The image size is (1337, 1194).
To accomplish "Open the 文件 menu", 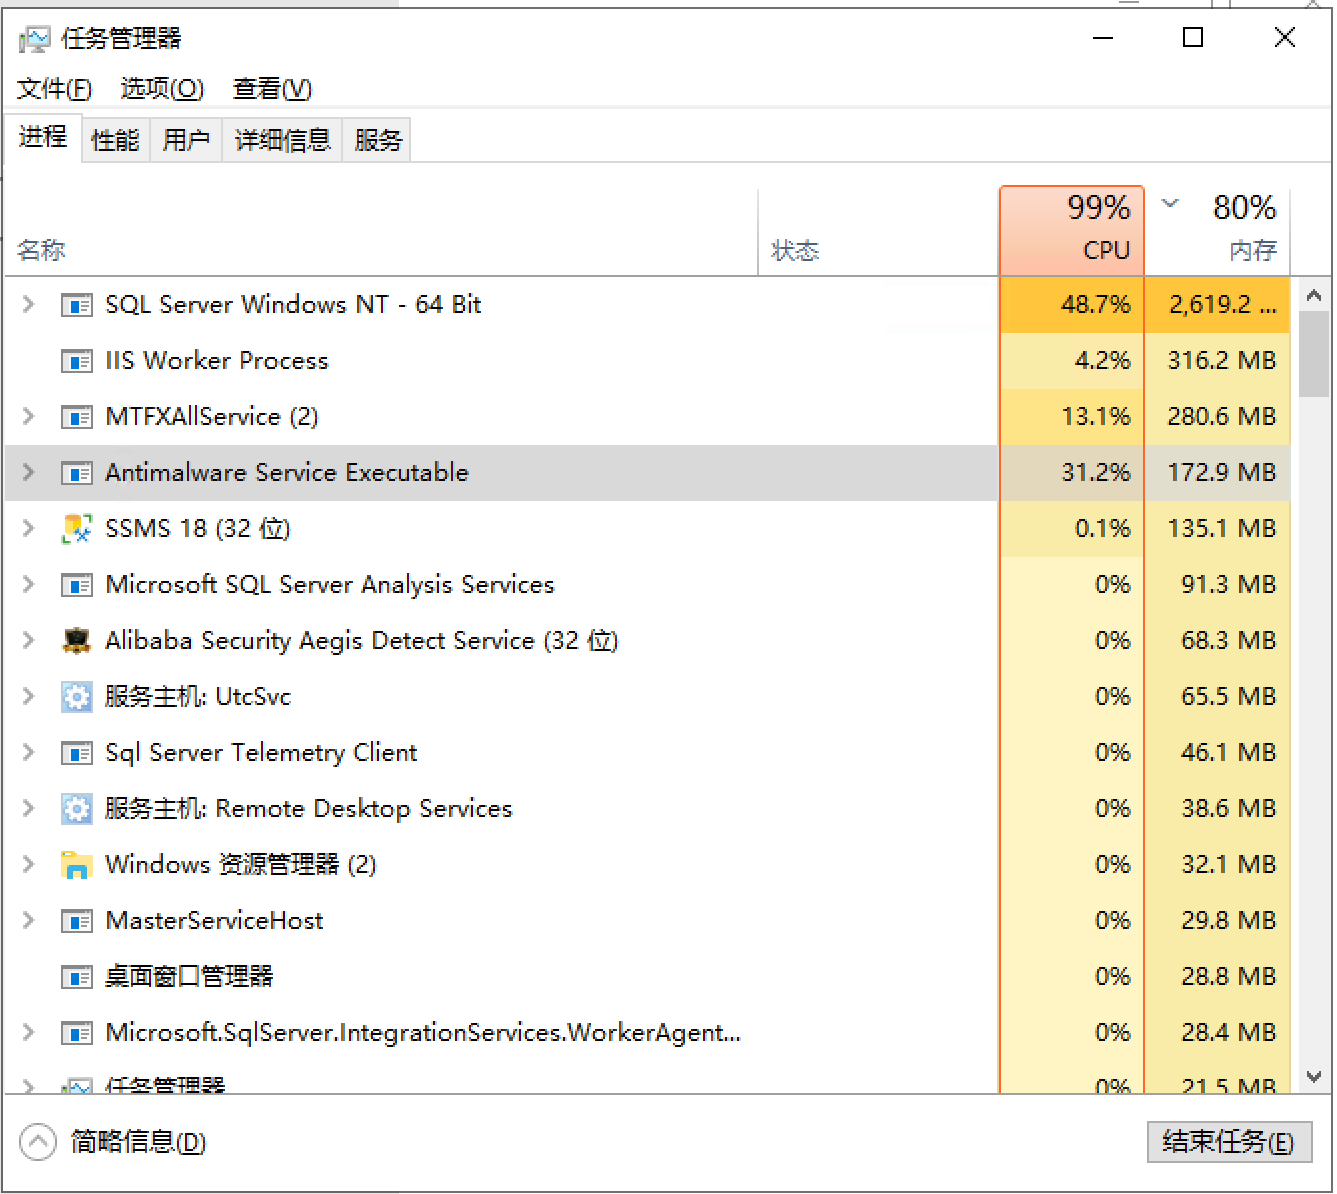I will tap(54, 89).
